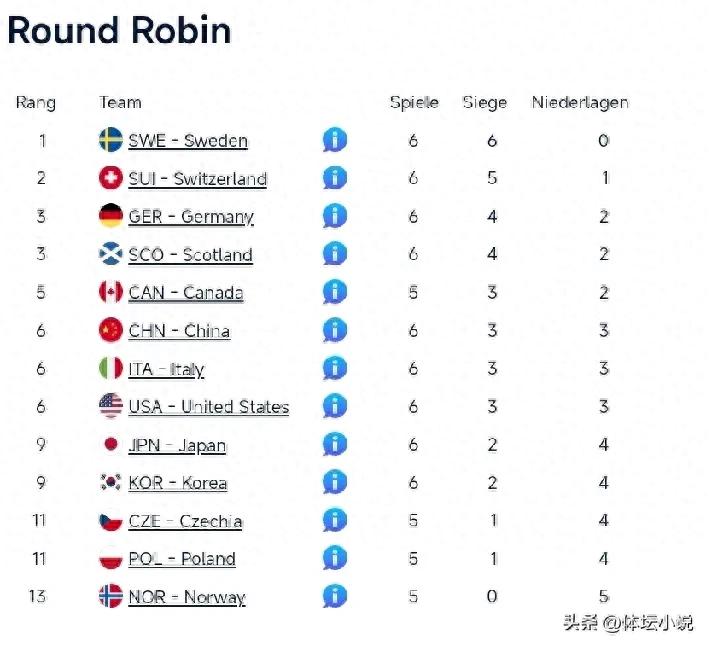The width and height of the screenshot is (709, 647).
Task: Open China's info bubble icon
Action: (x=335, y=330)
